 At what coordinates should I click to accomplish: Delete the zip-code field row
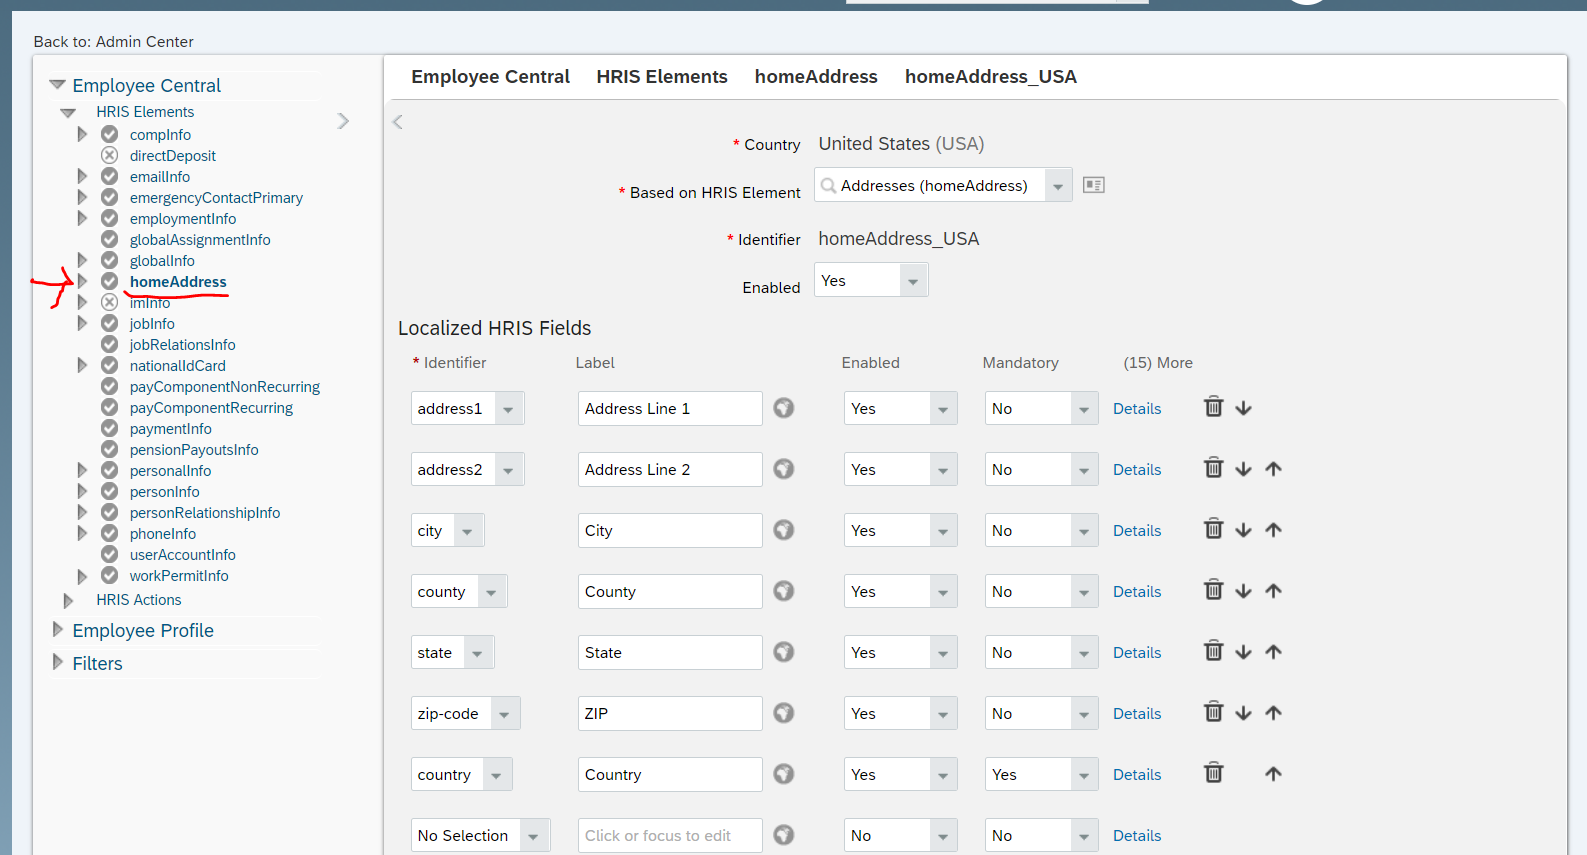pos(1213,712)
